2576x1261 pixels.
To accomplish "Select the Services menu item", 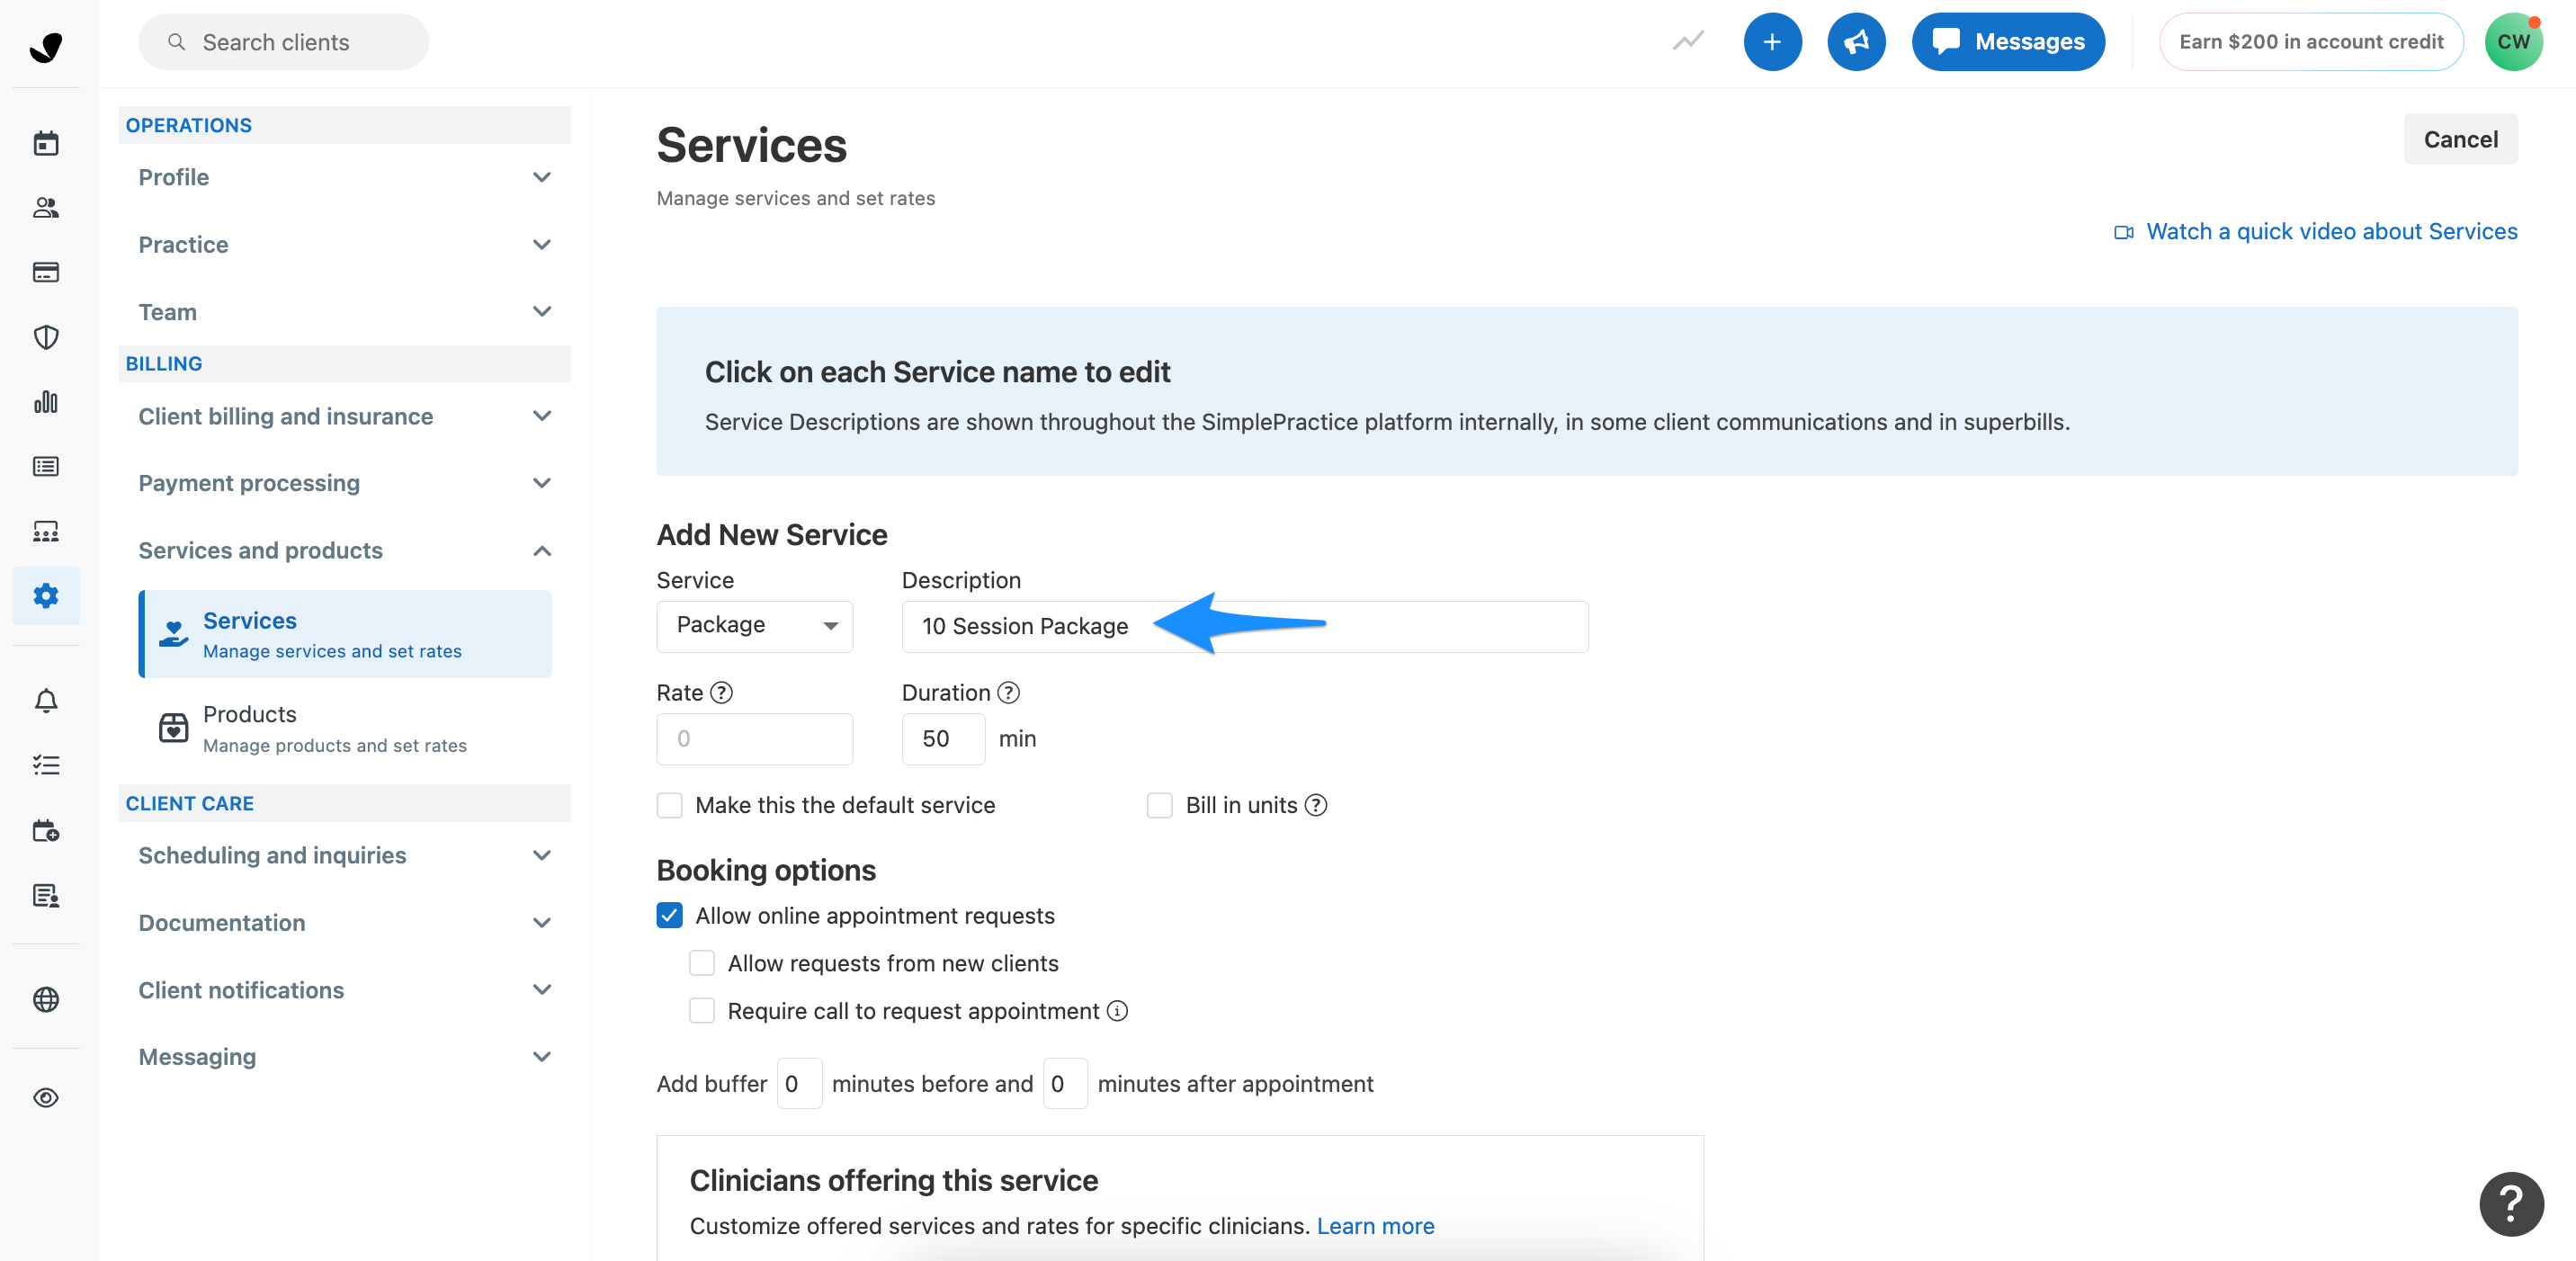I will 345,634.
